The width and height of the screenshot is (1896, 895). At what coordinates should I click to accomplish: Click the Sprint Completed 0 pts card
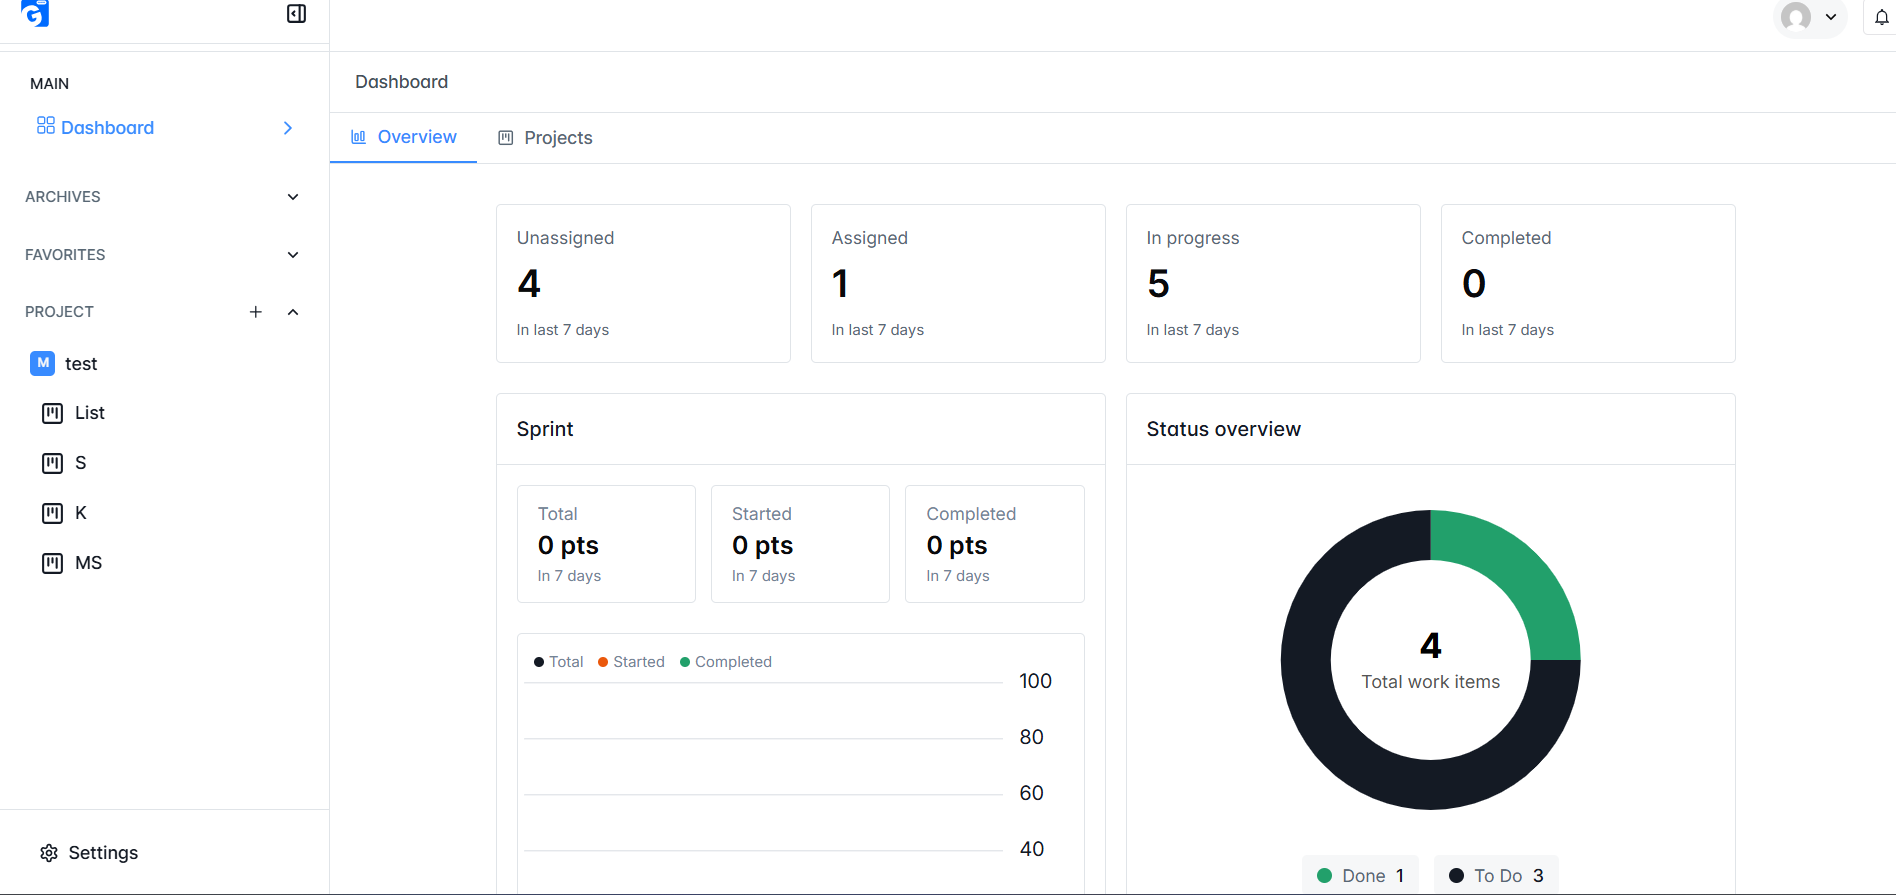click(x=995, y=544)
